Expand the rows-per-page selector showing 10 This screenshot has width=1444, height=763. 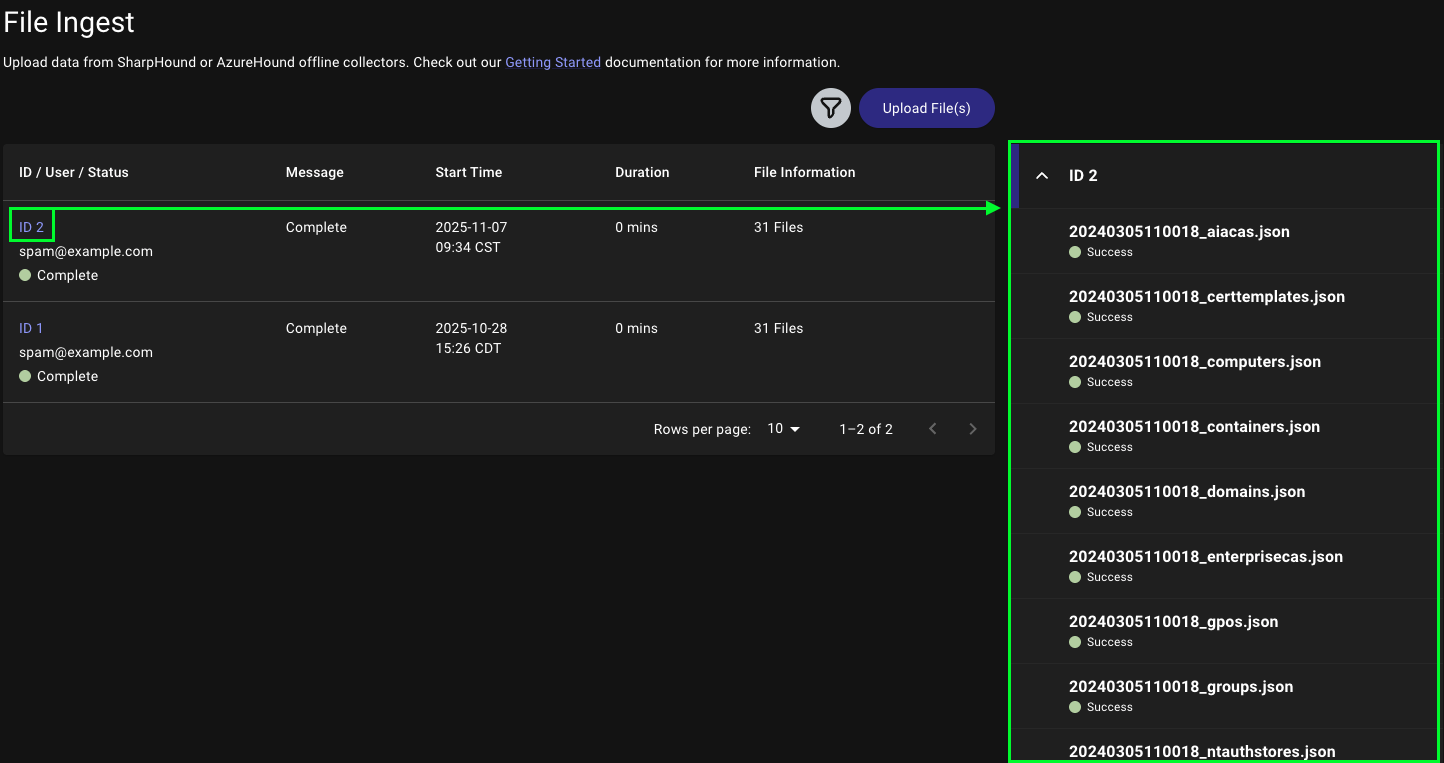(783, 428)
